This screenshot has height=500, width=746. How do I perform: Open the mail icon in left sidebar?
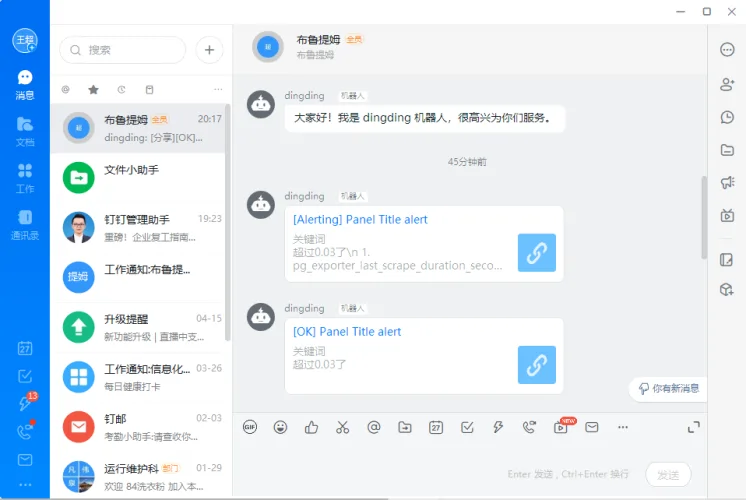[x=25, y=460]
